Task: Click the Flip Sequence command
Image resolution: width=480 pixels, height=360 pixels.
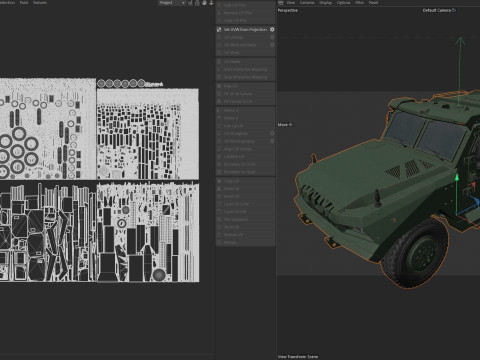Action: pyautogui.click(x=246, y=219)
